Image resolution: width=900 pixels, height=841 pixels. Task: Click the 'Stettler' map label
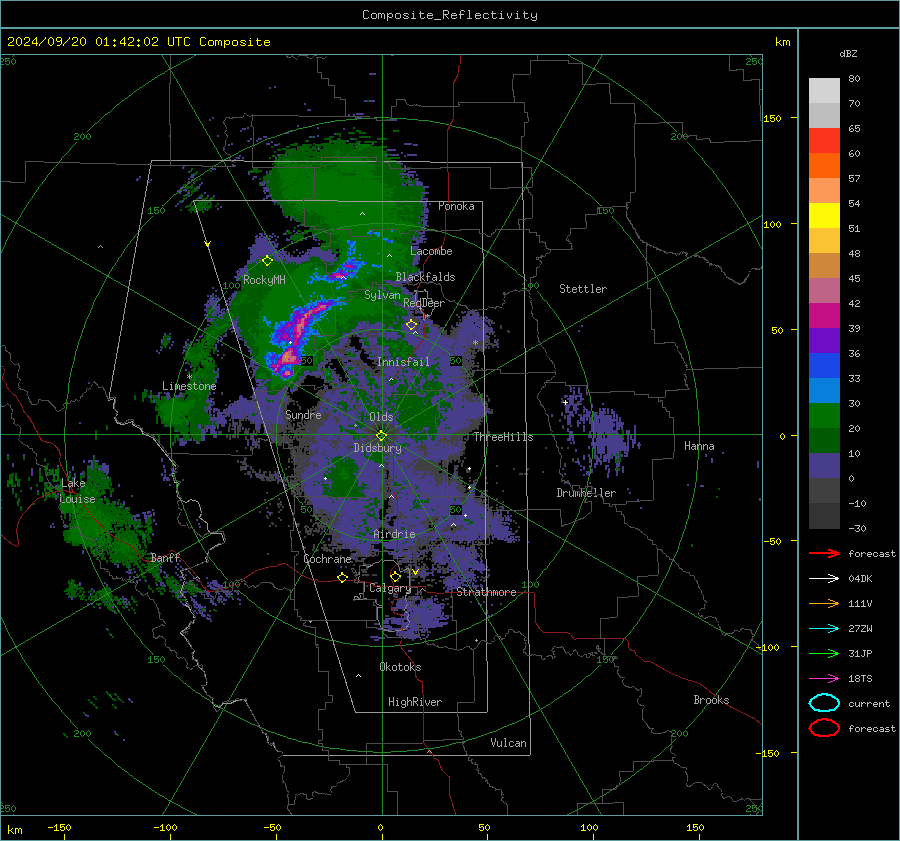click(x=583, y=289)
